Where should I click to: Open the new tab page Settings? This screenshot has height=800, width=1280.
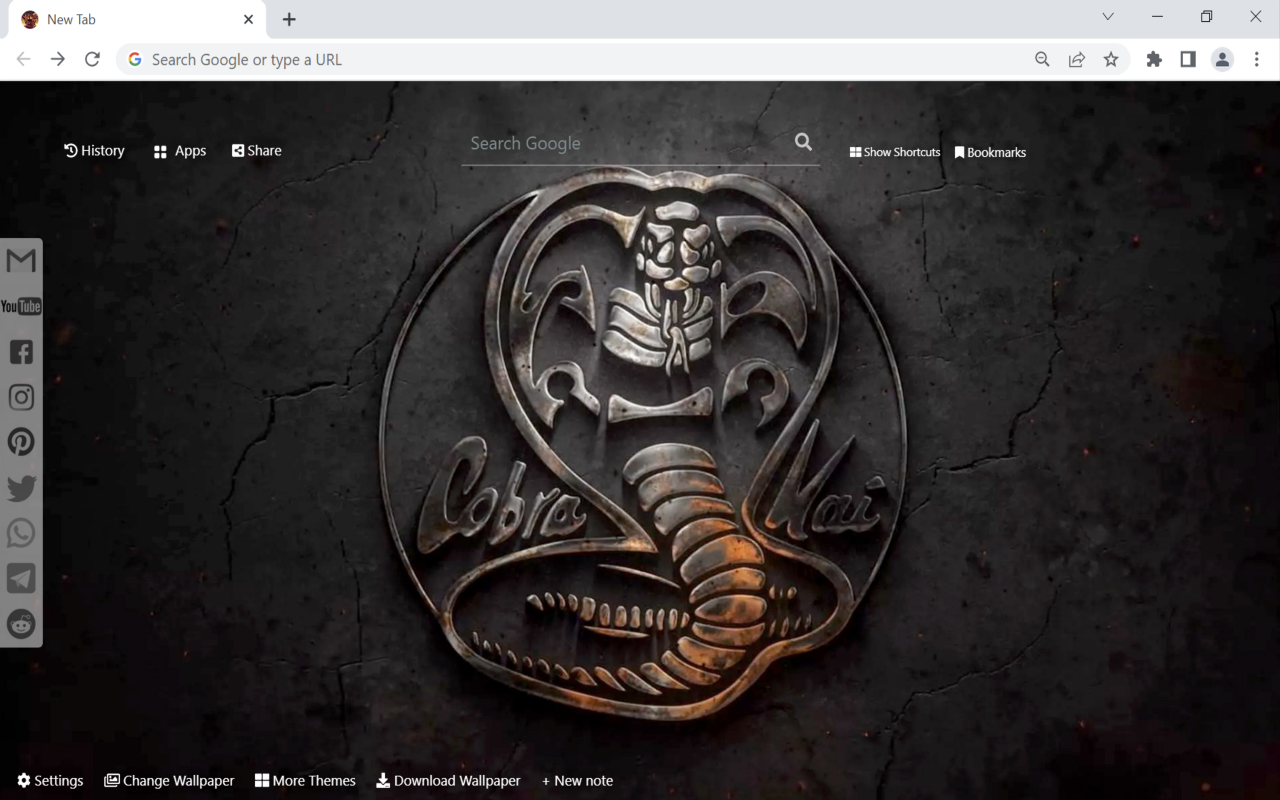click(x=50, y=781)
